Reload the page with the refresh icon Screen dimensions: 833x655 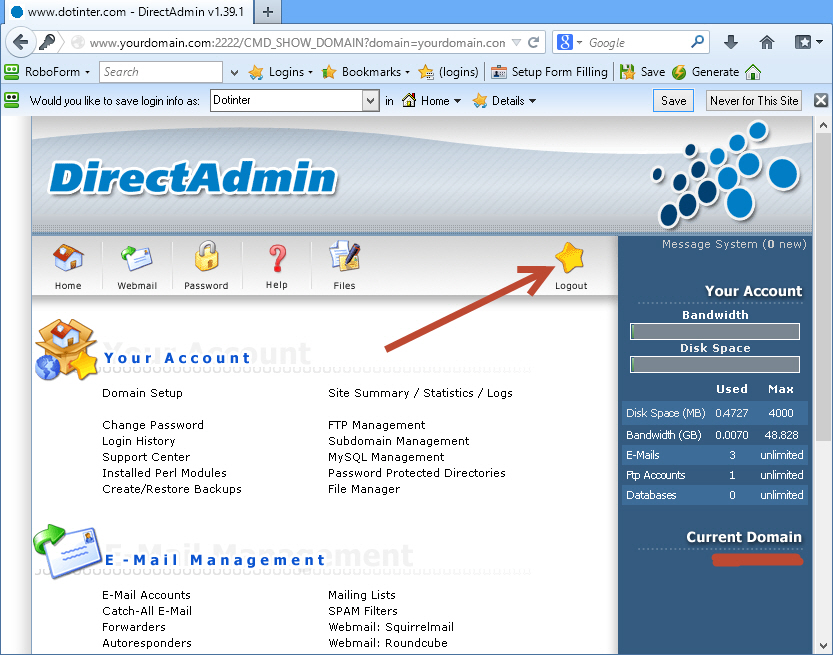pos(534,42)
